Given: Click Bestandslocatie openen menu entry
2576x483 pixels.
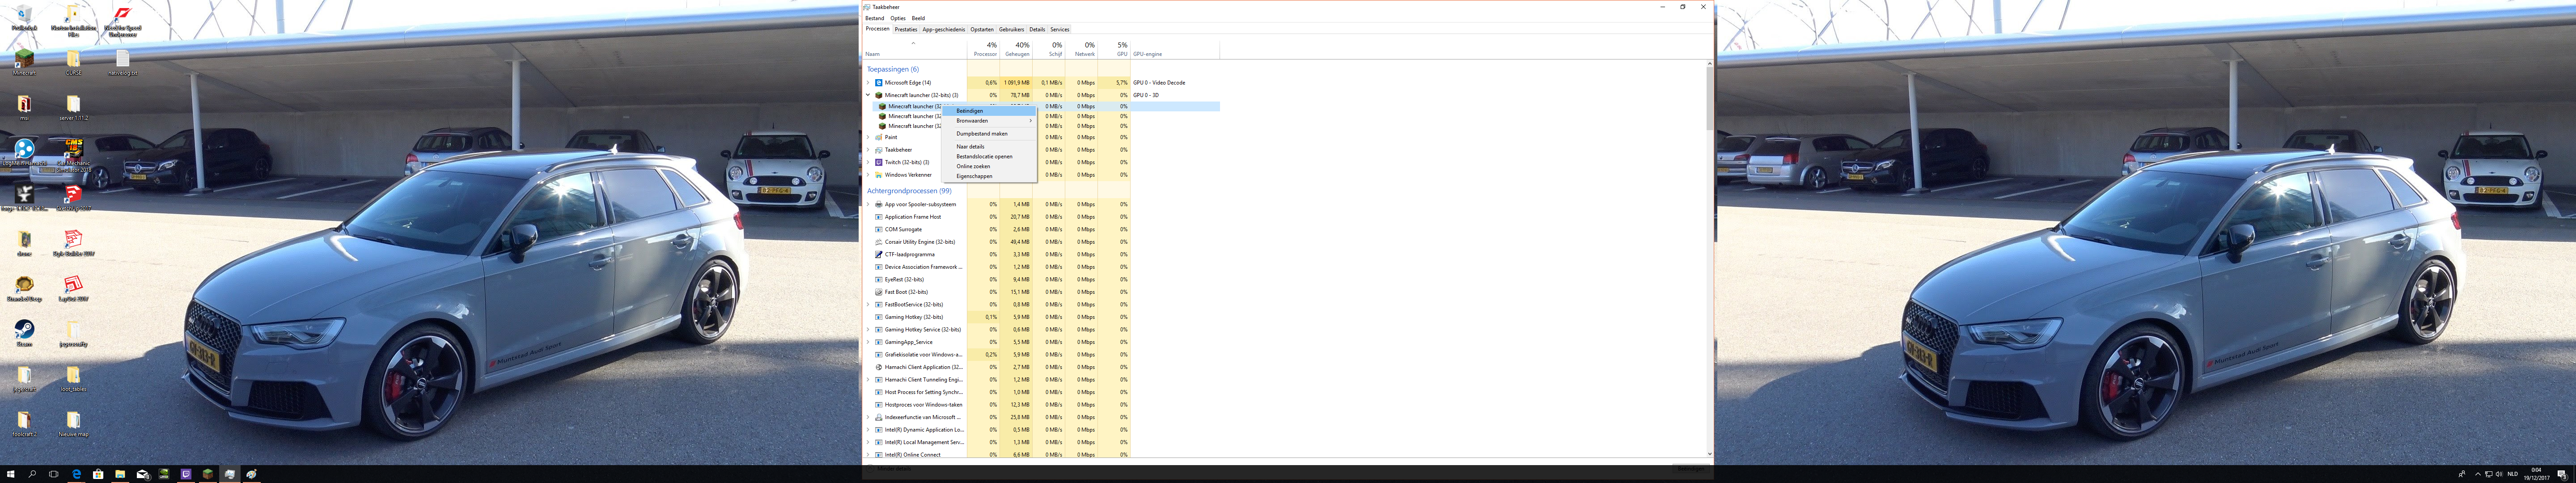Looking at the screenshot, I should tap(984, 156).
